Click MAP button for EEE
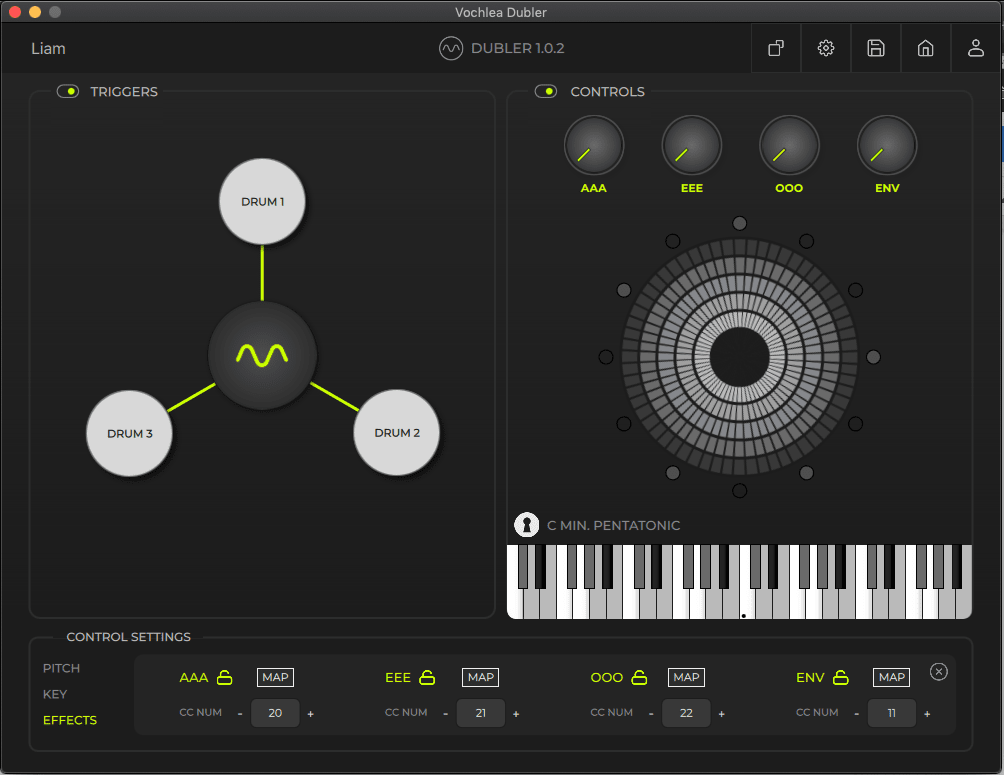The width and height of the screenshot is (1004, 775). [x=481, y=677]
